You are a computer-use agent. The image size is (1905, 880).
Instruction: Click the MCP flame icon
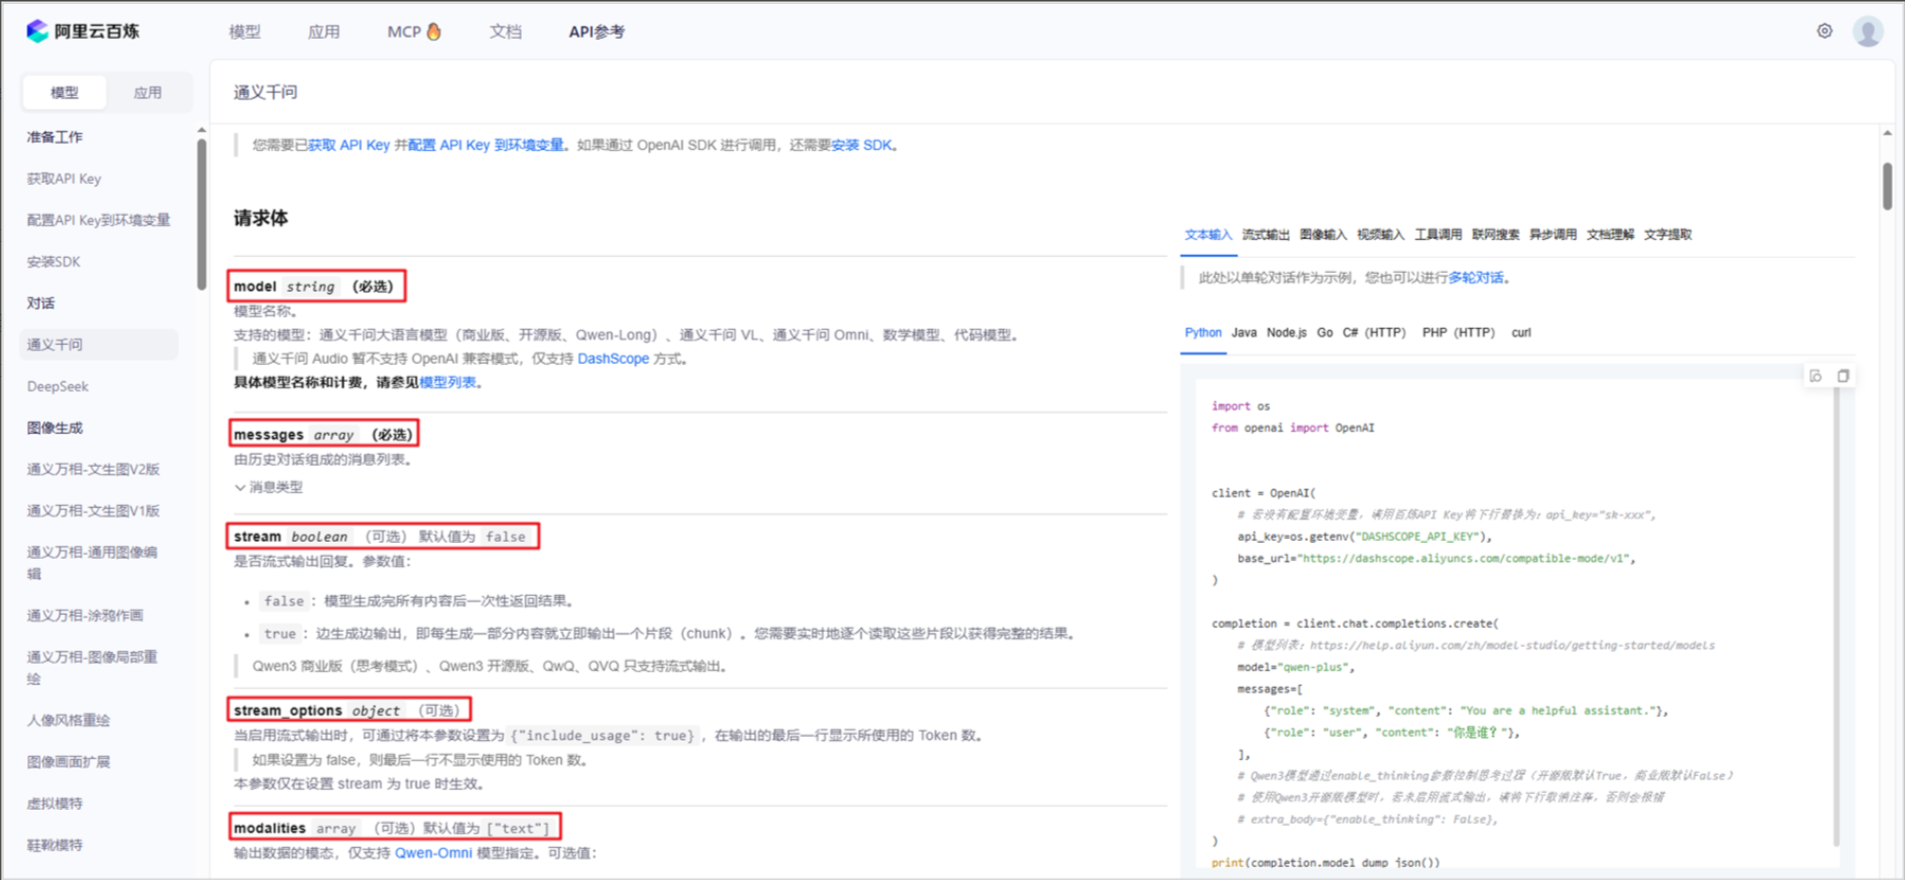pos(434,31)
